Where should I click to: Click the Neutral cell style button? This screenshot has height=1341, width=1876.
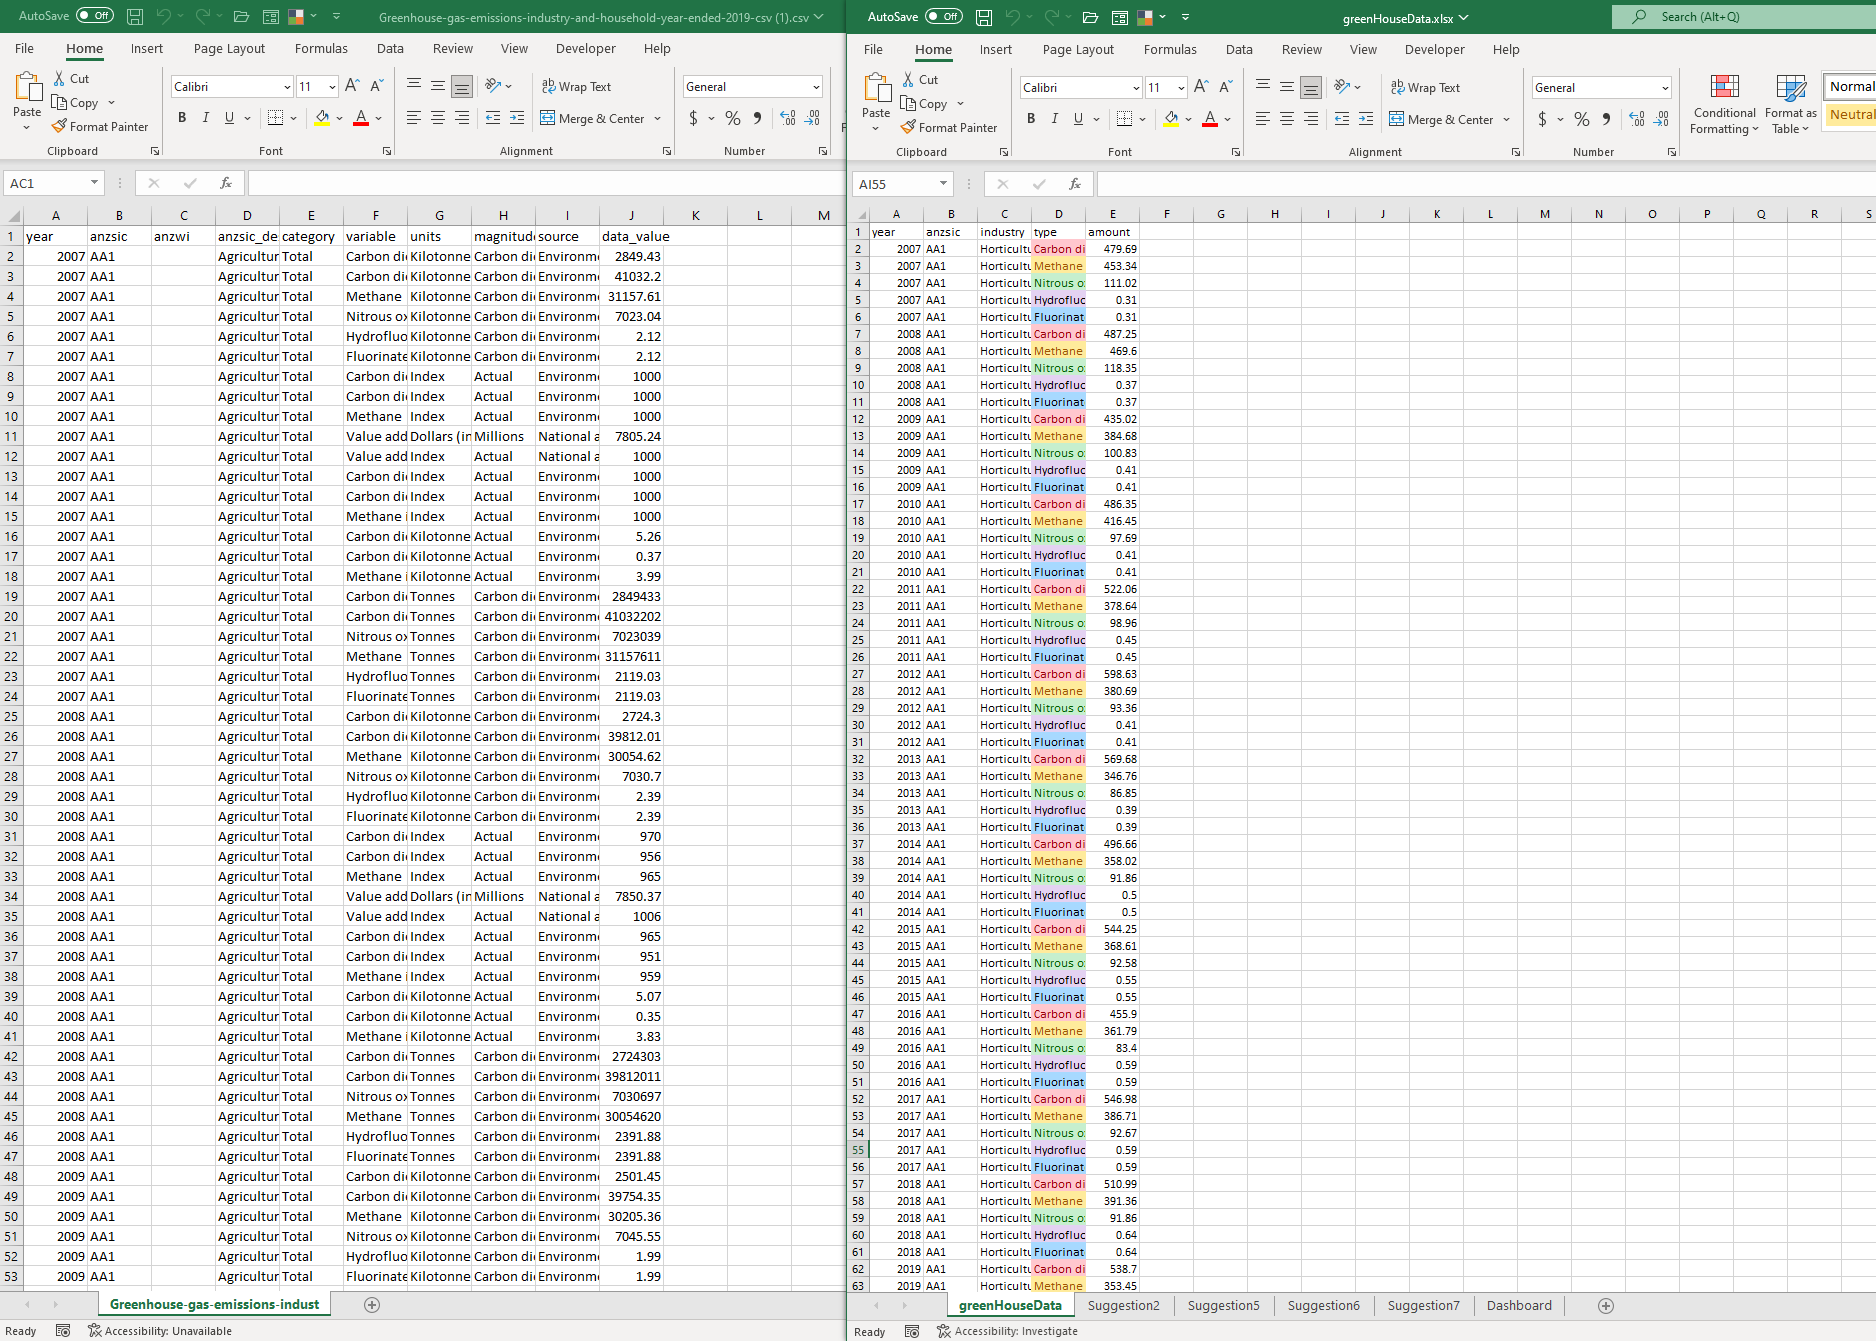[1852, 115]
